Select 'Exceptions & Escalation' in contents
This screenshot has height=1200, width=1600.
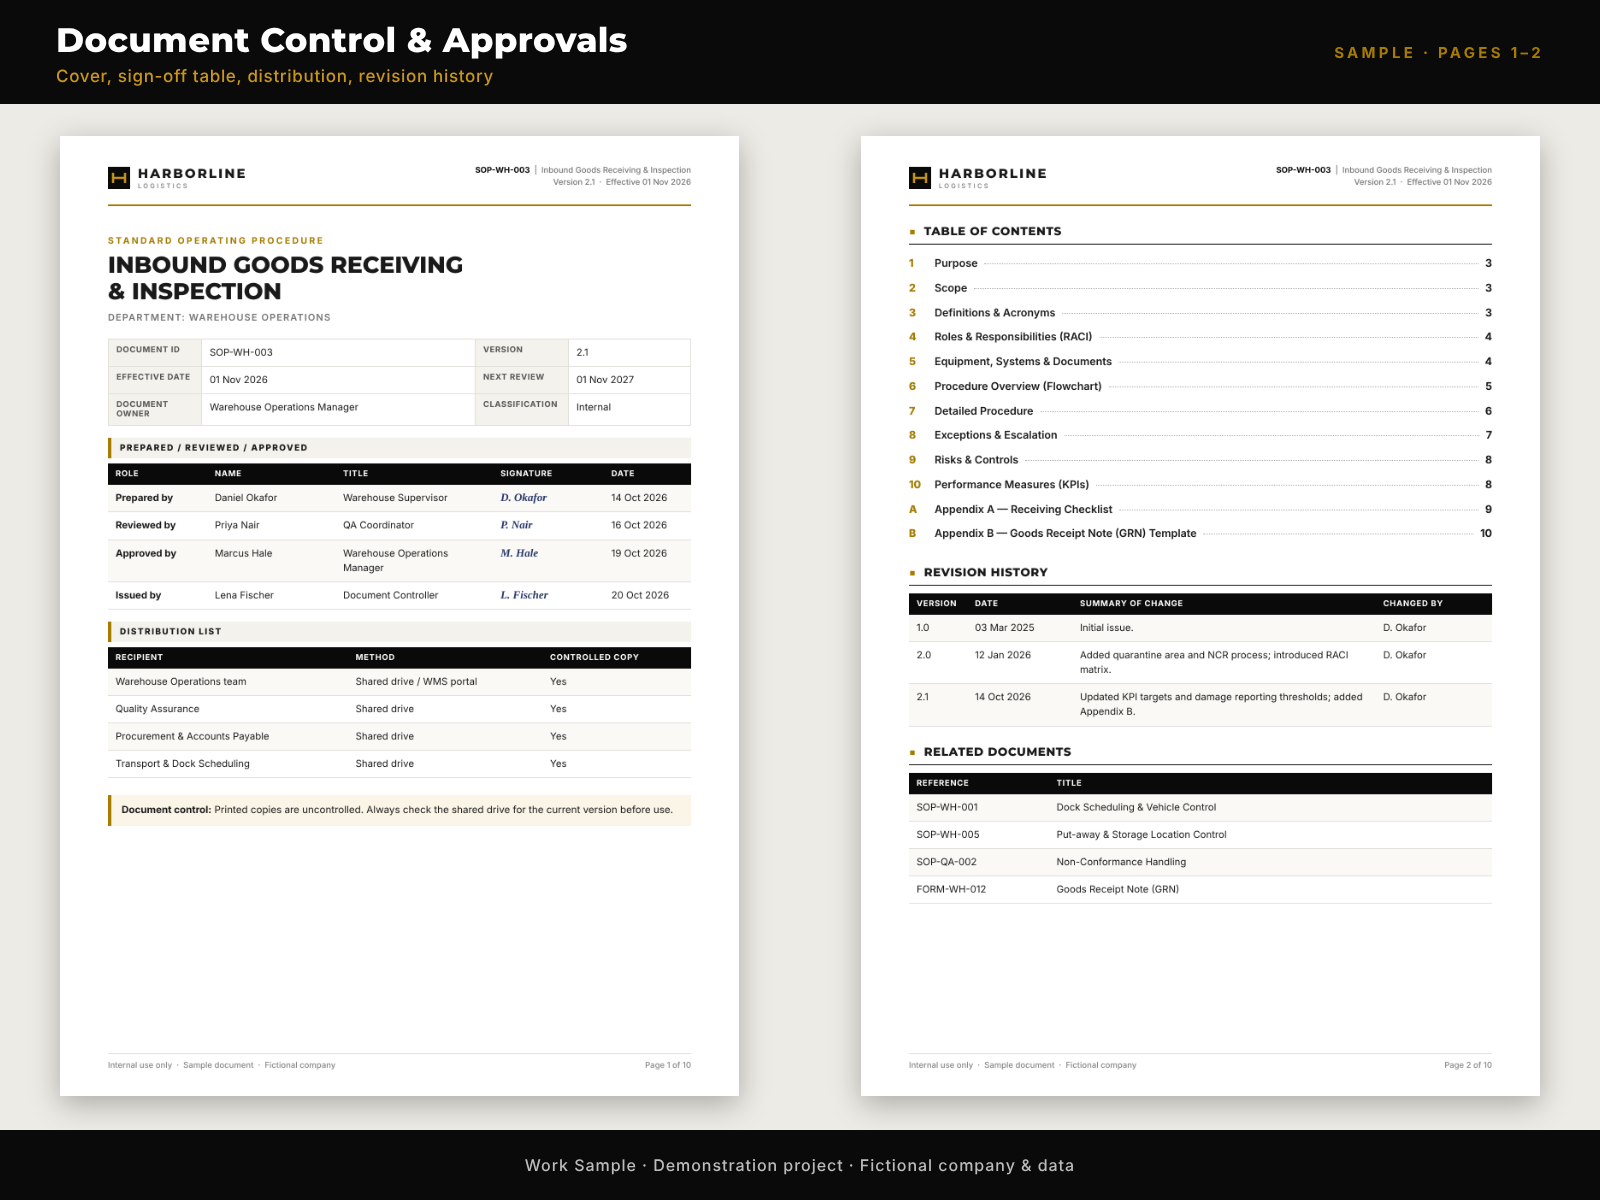pyautogui.click(x=1200, y=435)
